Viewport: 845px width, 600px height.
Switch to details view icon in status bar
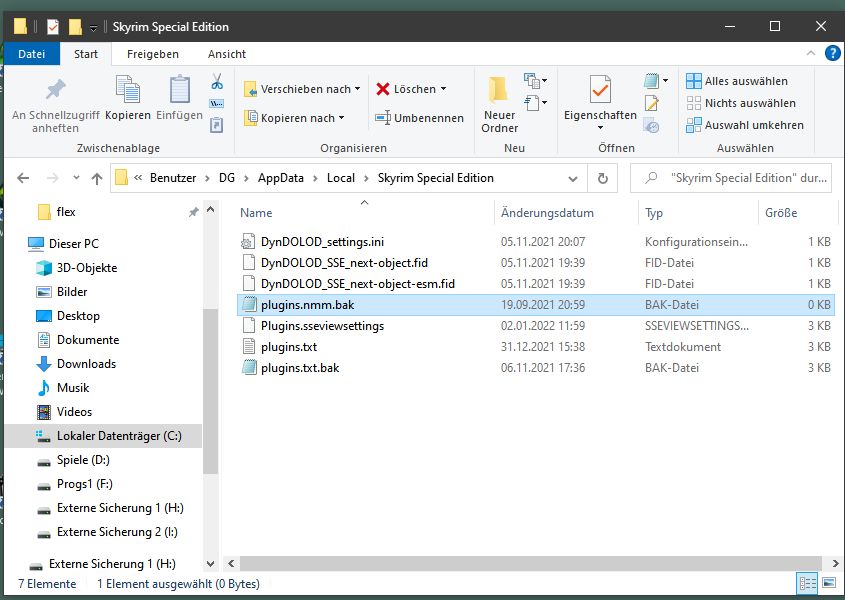(x=808, y=583)
